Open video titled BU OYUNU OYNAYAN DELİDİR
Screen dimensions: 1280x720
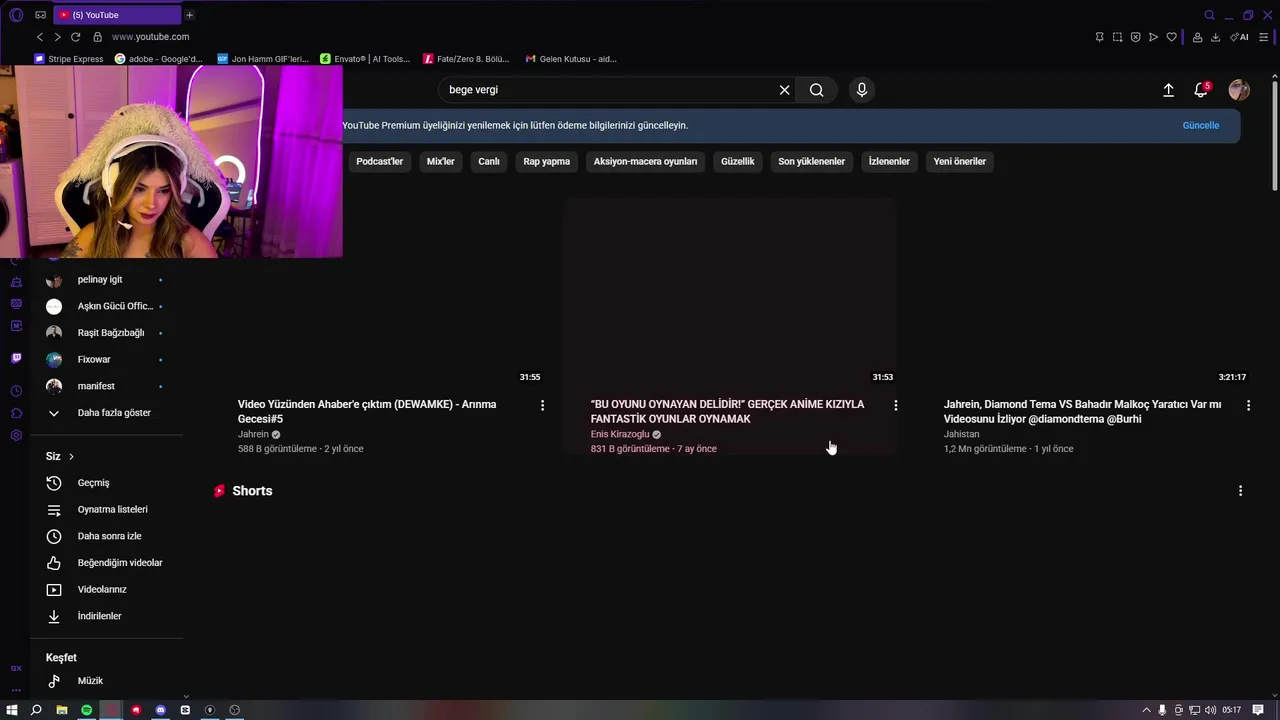[727, 411]
